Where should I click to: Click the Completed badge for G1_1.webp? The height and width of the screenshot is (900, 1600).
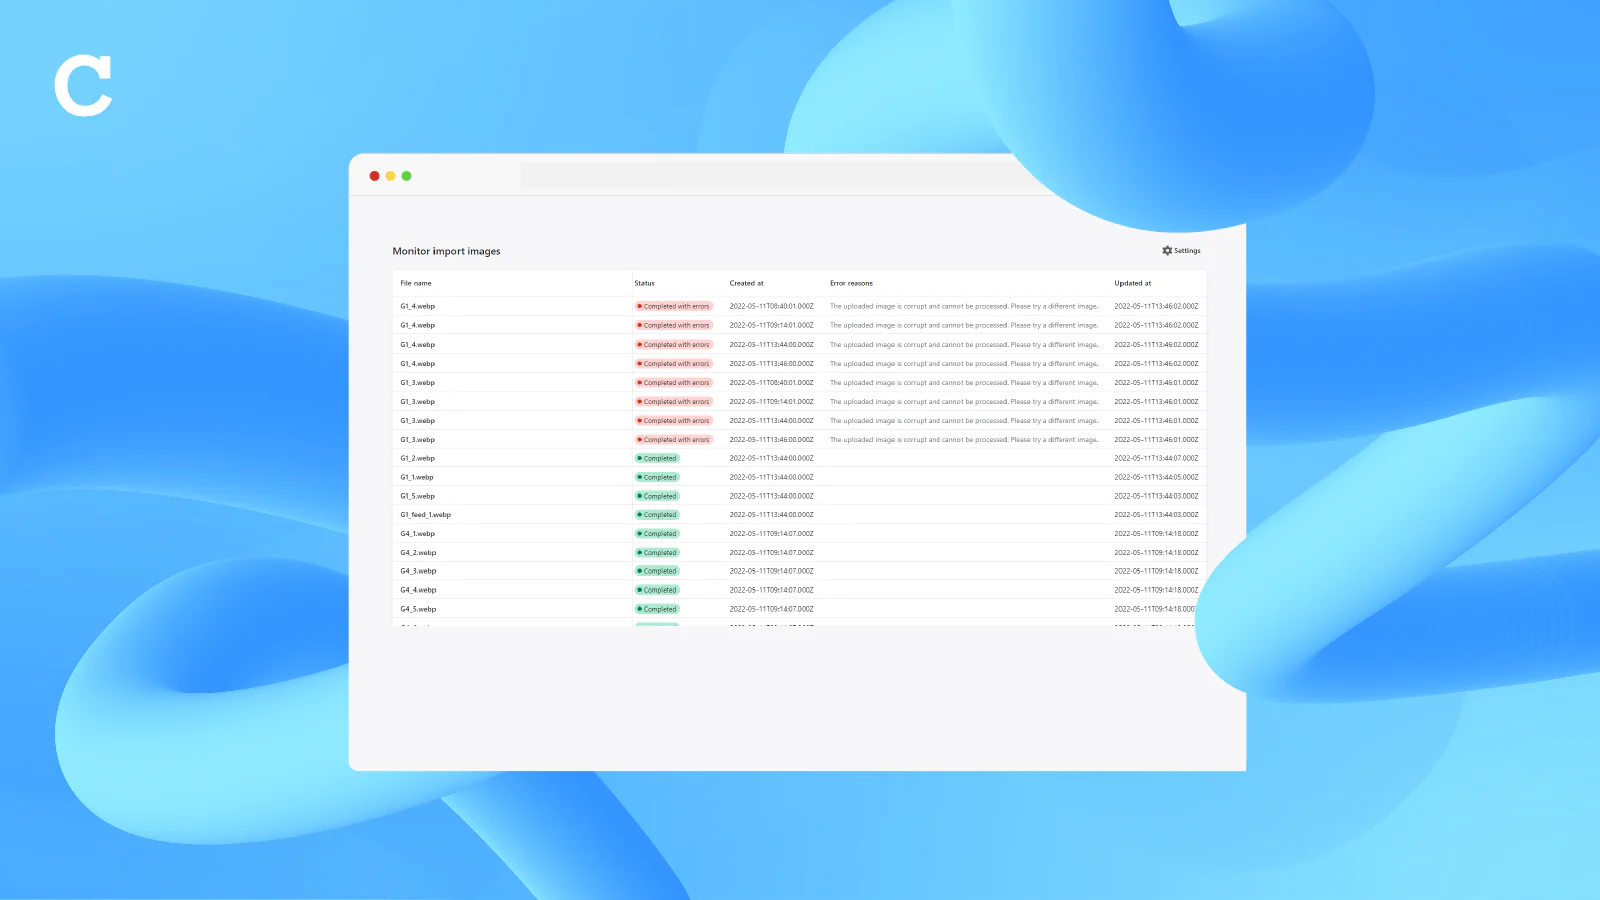click(x=658, y=477)
